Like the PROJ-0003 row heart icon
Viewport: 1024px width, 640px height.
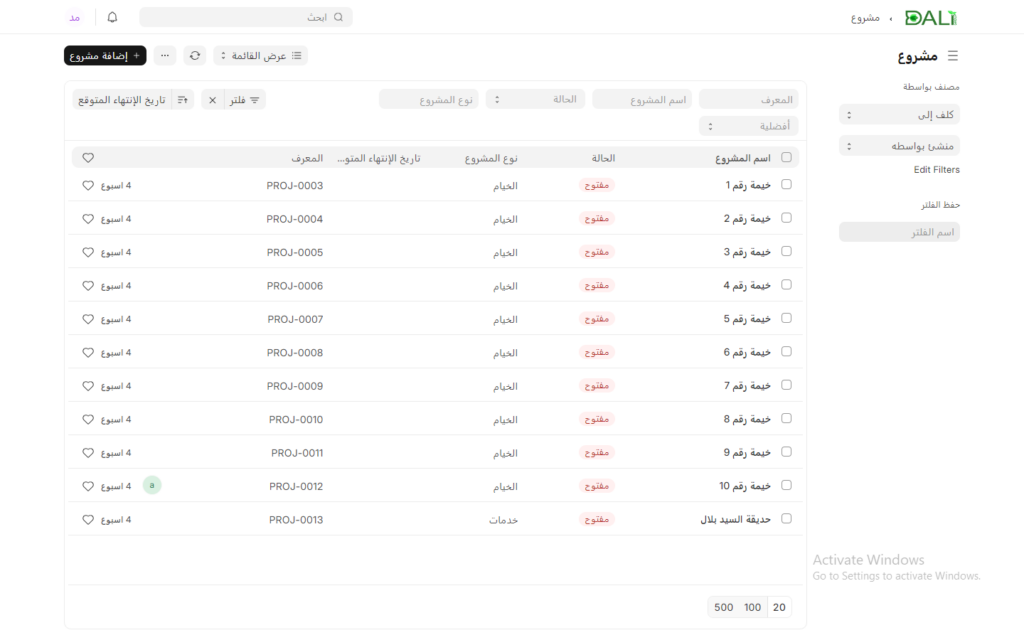pyautogui.click(x=88, y=185)
